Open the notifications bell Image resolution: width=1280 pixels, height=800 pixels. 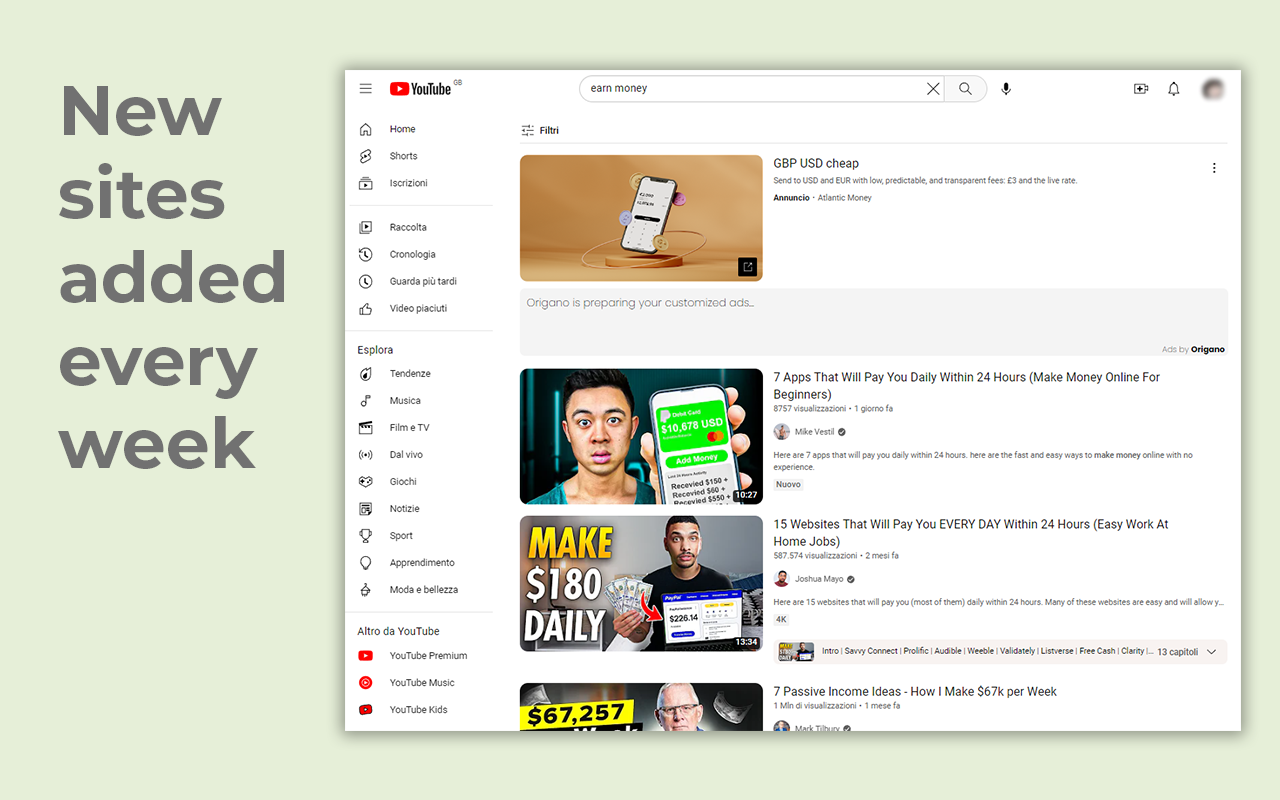(1174, 89)
